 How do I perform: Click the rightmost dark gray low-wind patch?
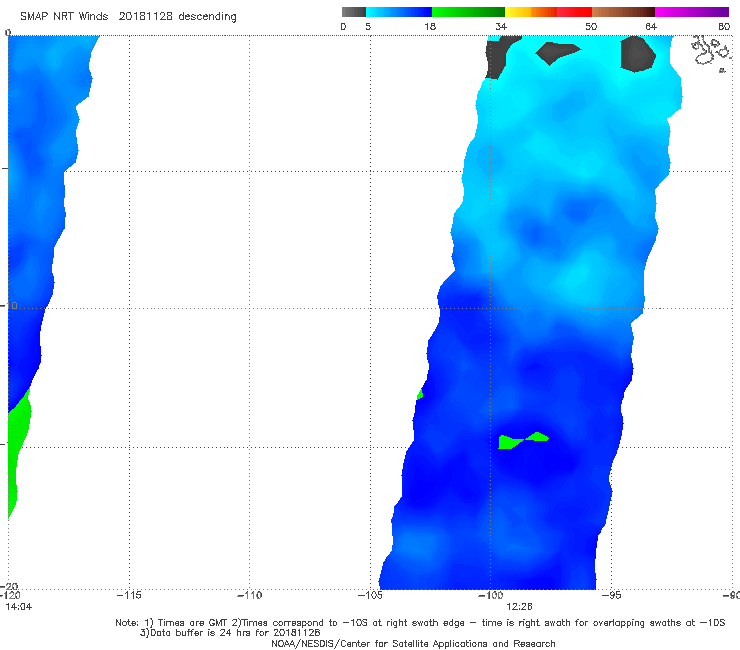pos(637,53)
